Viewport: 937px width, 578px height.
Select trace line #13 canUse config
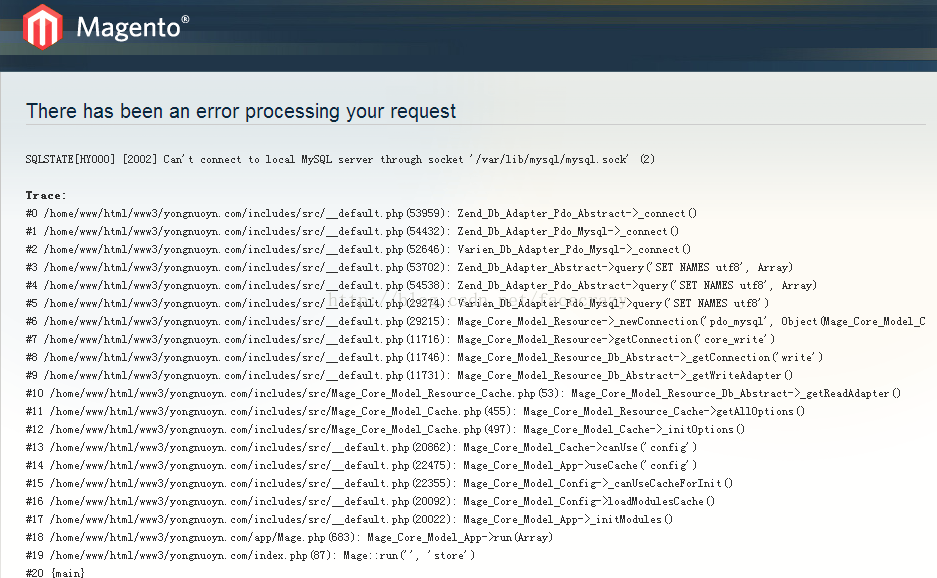(361, 447)
